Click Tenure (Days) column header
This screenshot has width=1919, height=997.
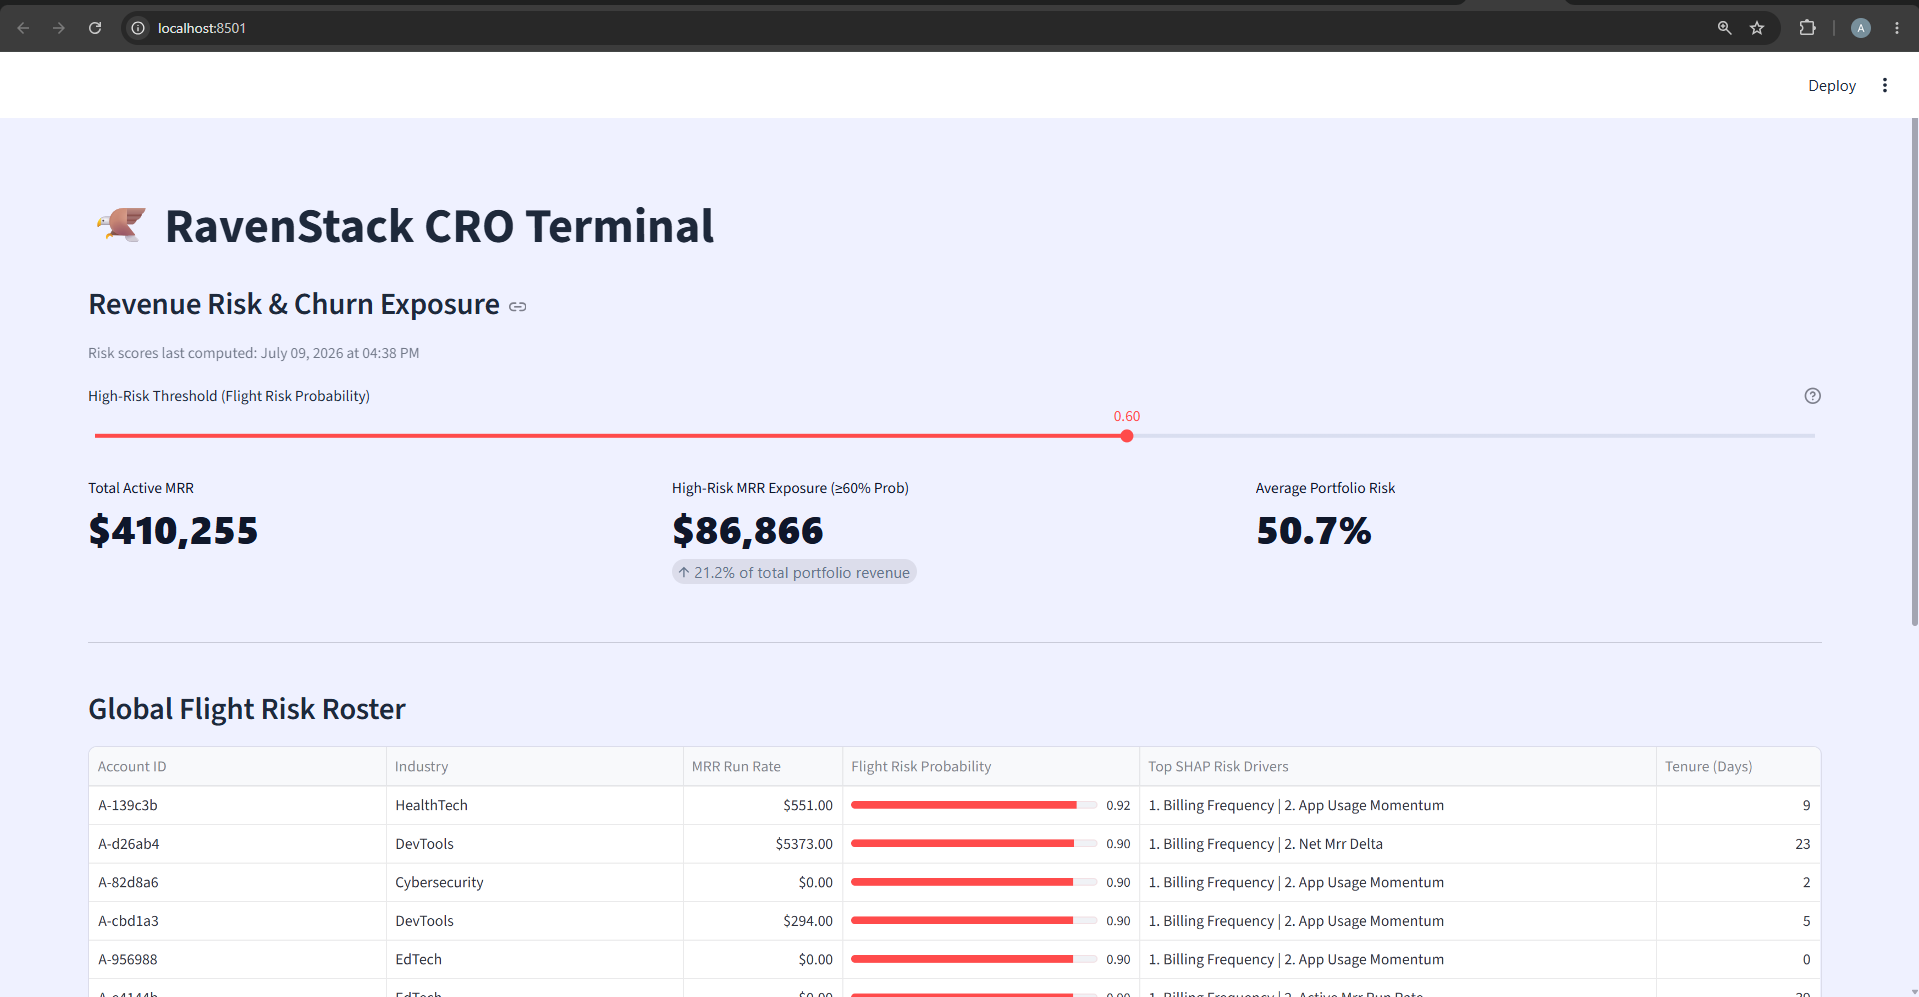point(1738,767)
